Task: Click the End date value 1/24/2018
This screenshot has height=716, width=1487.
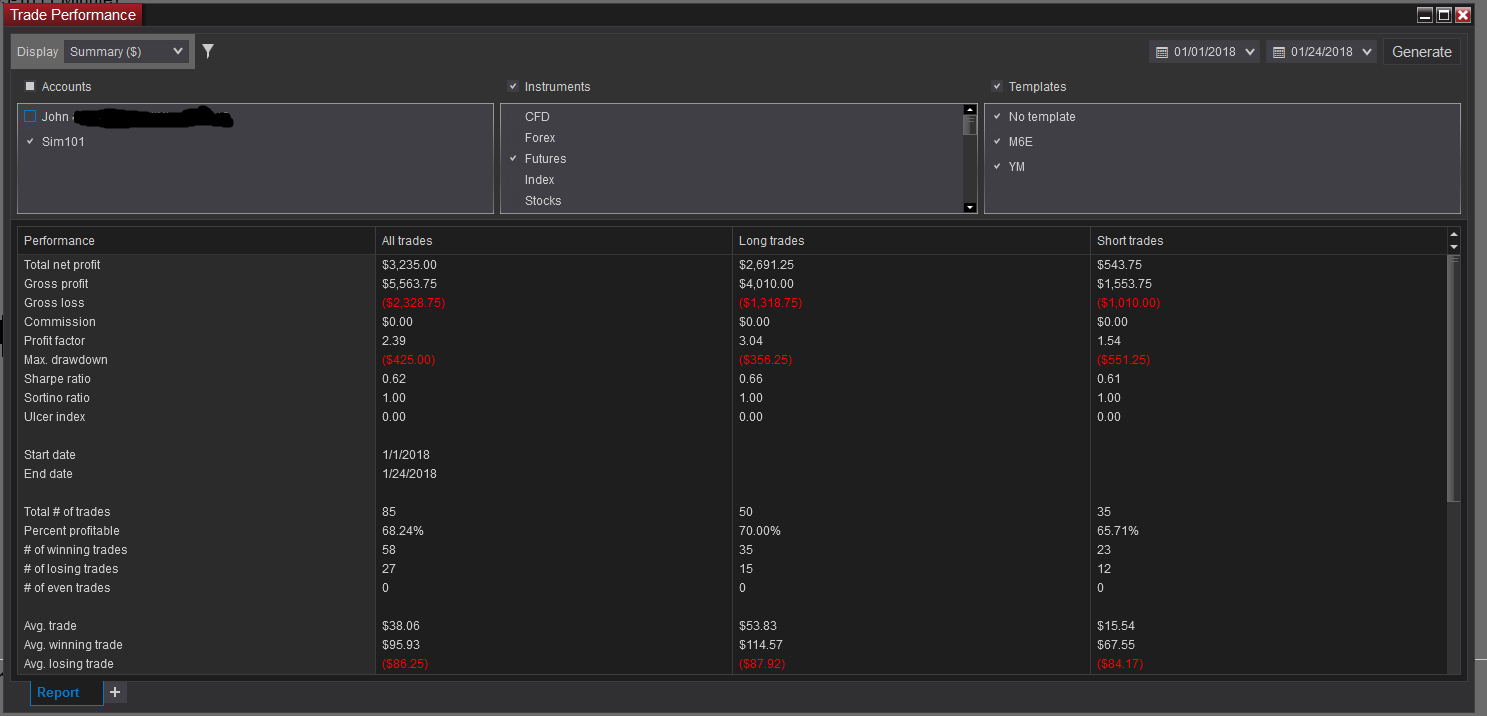Action: pos(409,474)
